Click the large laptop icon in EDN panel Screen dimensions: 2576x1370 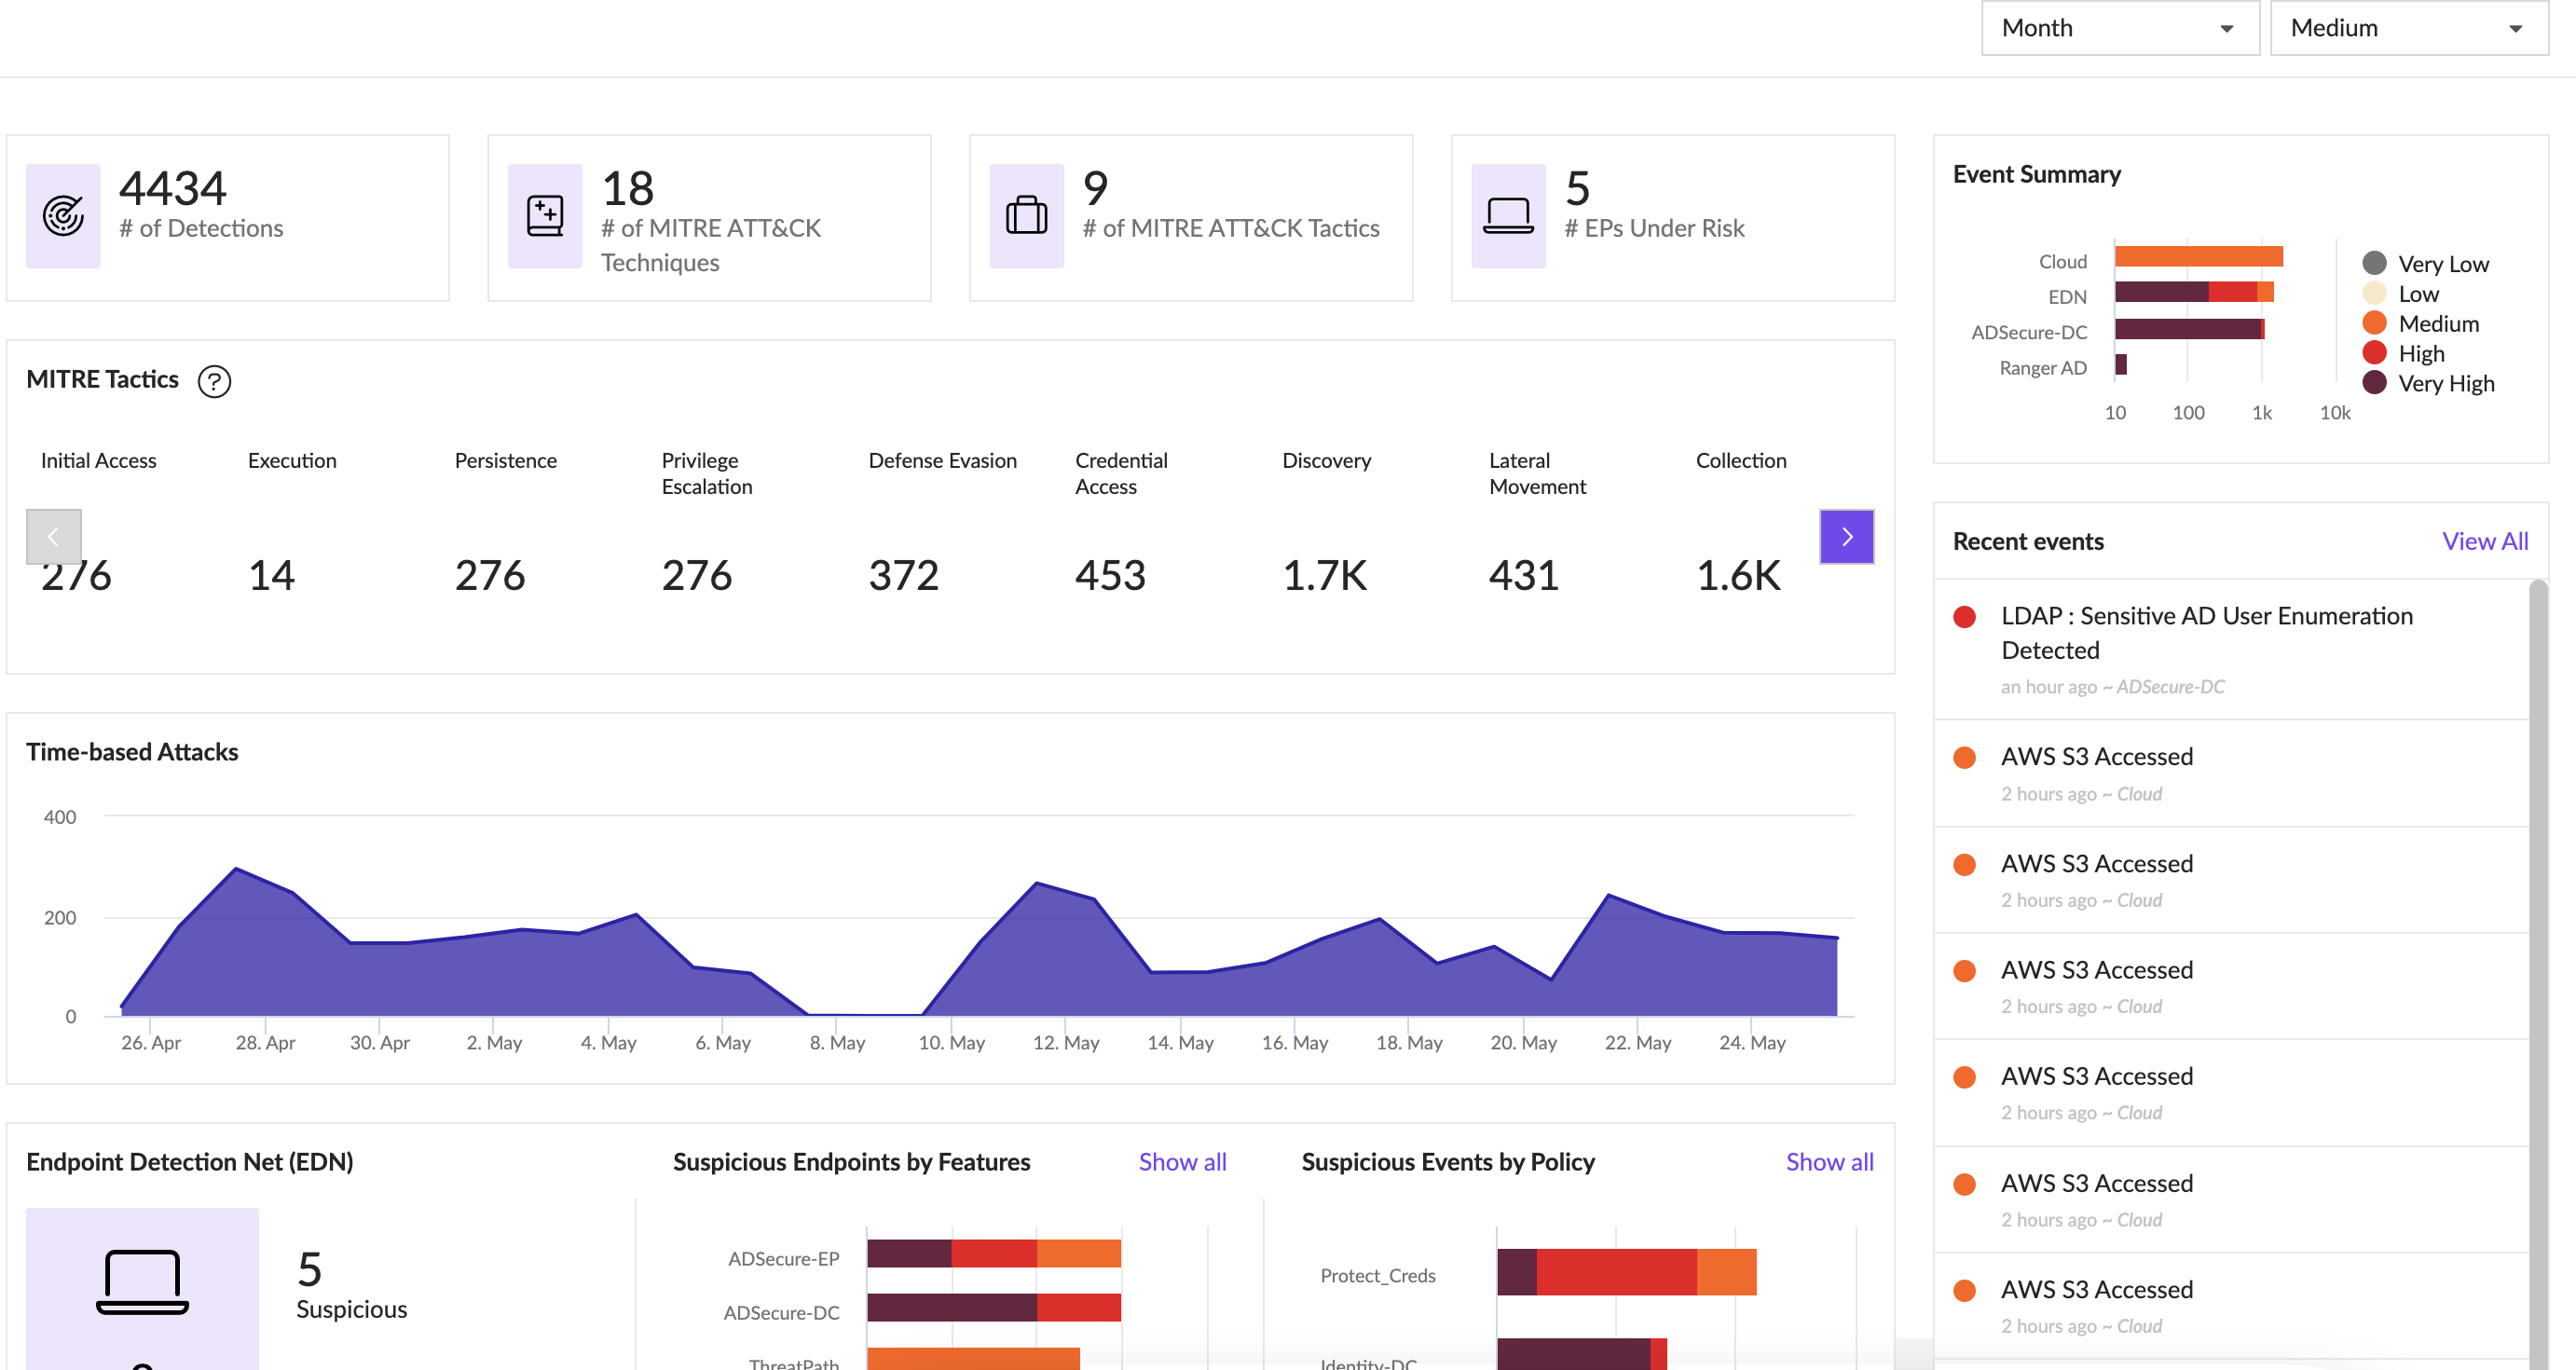pos(142,1281)
